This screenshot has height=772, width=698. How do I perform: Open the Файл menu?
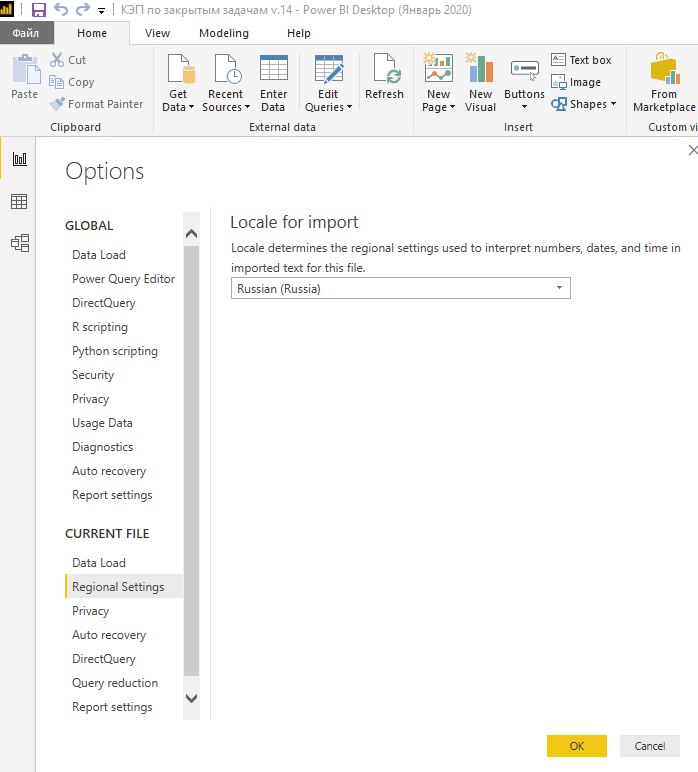point(26,33)
